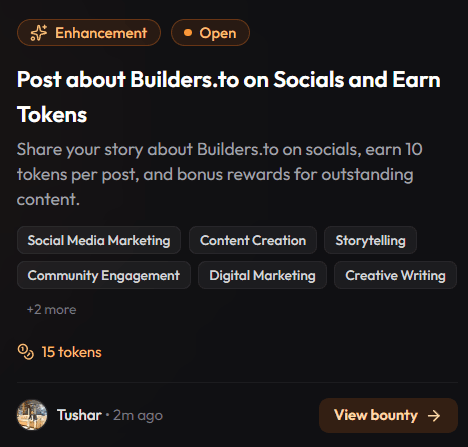Click the orange dot in Open badge

[188, 33]
